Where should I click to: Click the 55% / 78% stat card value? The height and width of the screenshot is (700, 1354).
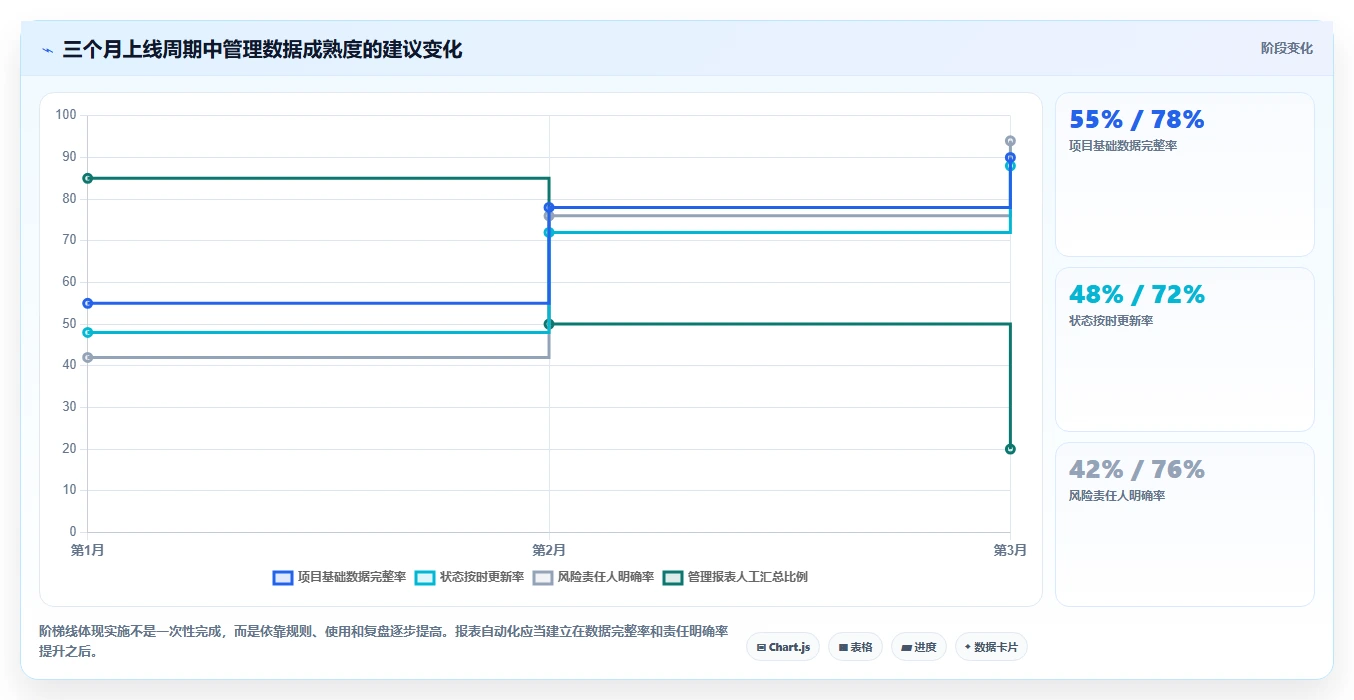1137,120
